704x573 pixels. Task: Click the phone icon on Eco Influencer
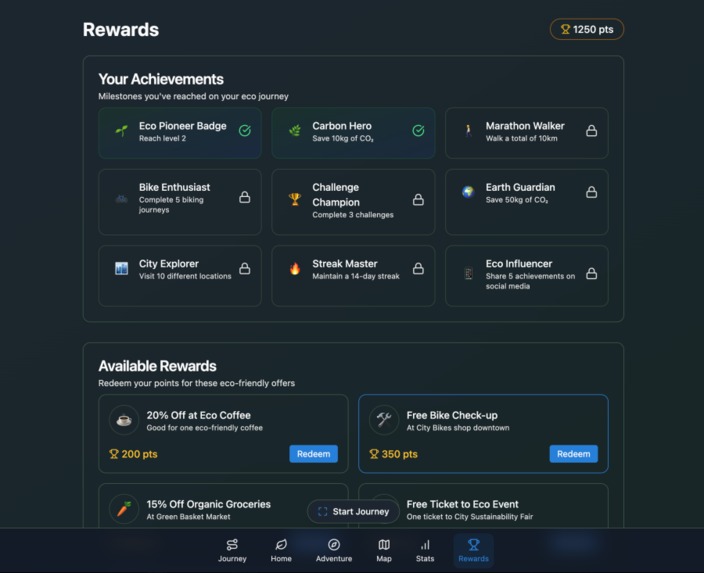click(x=468, y=273)
